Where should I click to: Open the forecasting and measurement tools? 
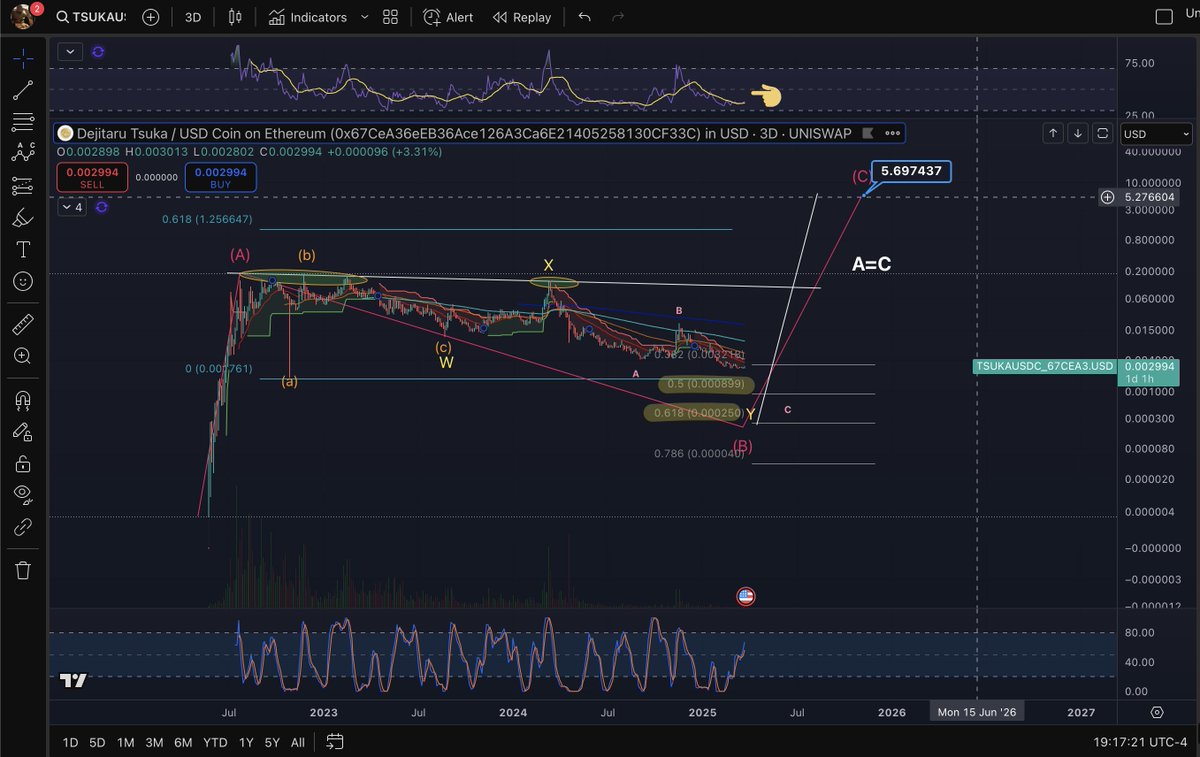(x=23, y=185)
